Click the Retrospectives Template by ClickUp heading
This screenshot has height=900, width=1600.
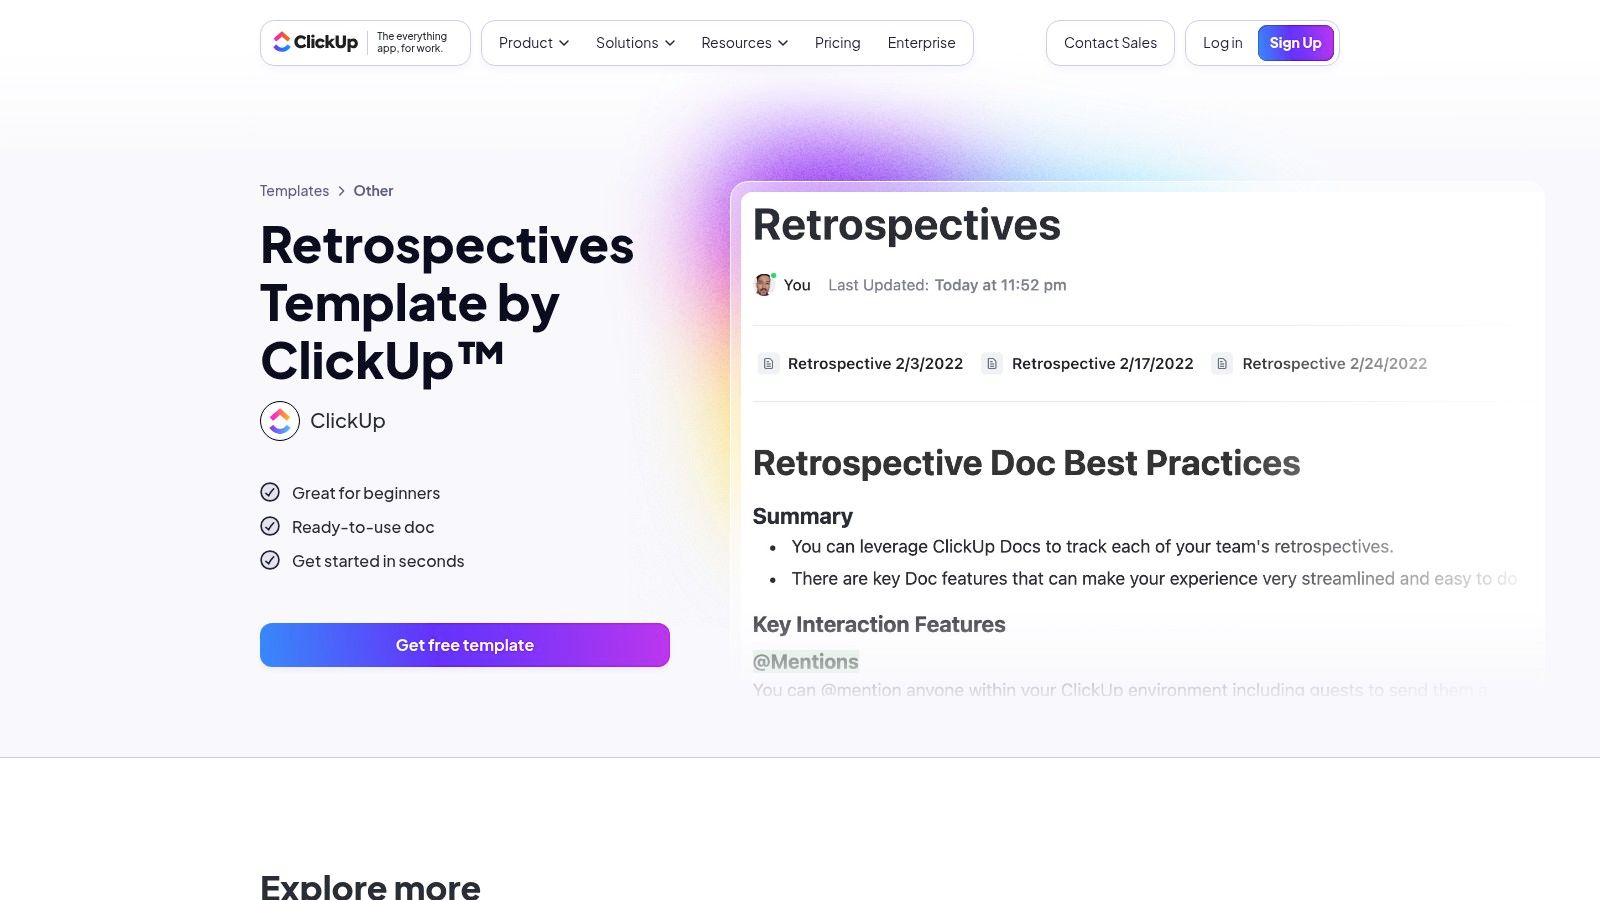(x=447, y=303)
